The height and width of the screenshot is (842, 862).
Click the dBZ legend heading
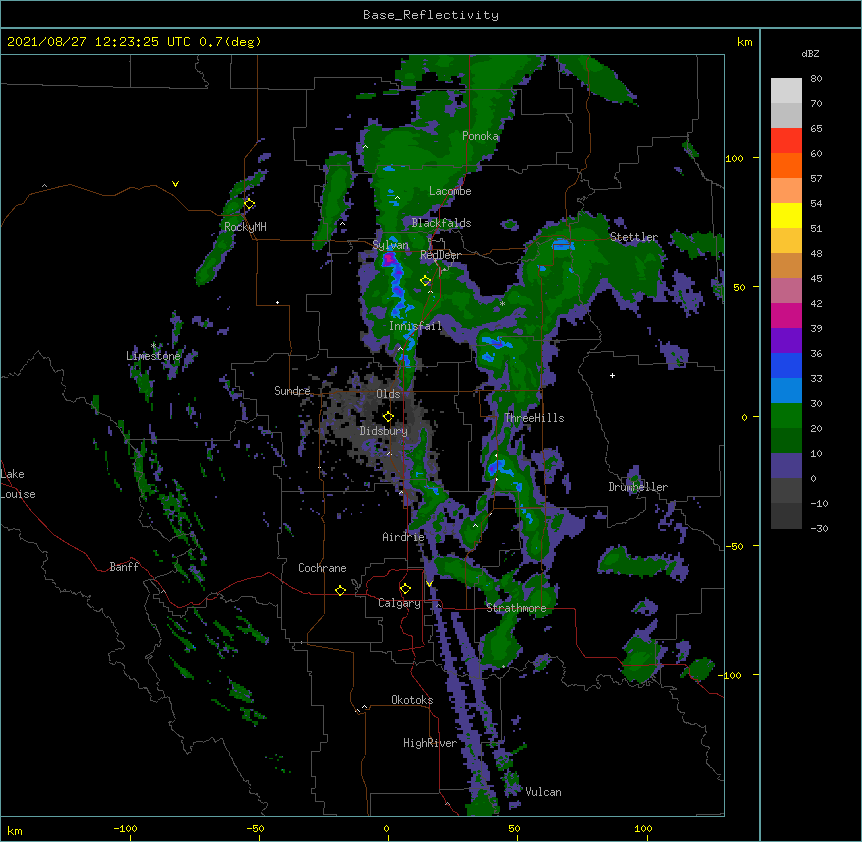[810, 54]
